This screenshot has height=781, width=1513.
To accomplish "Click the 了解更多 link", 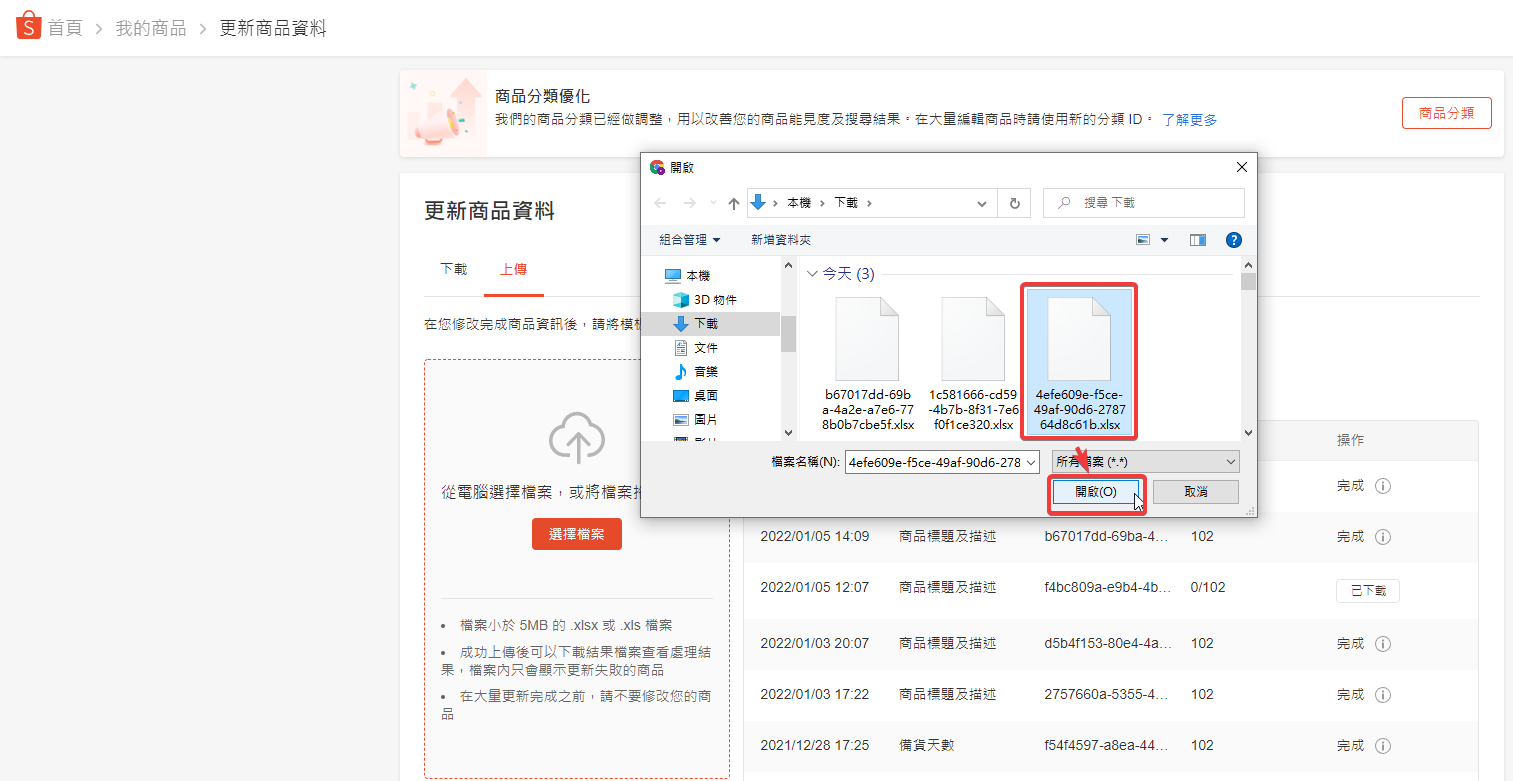I will [x=1189, y=120].
